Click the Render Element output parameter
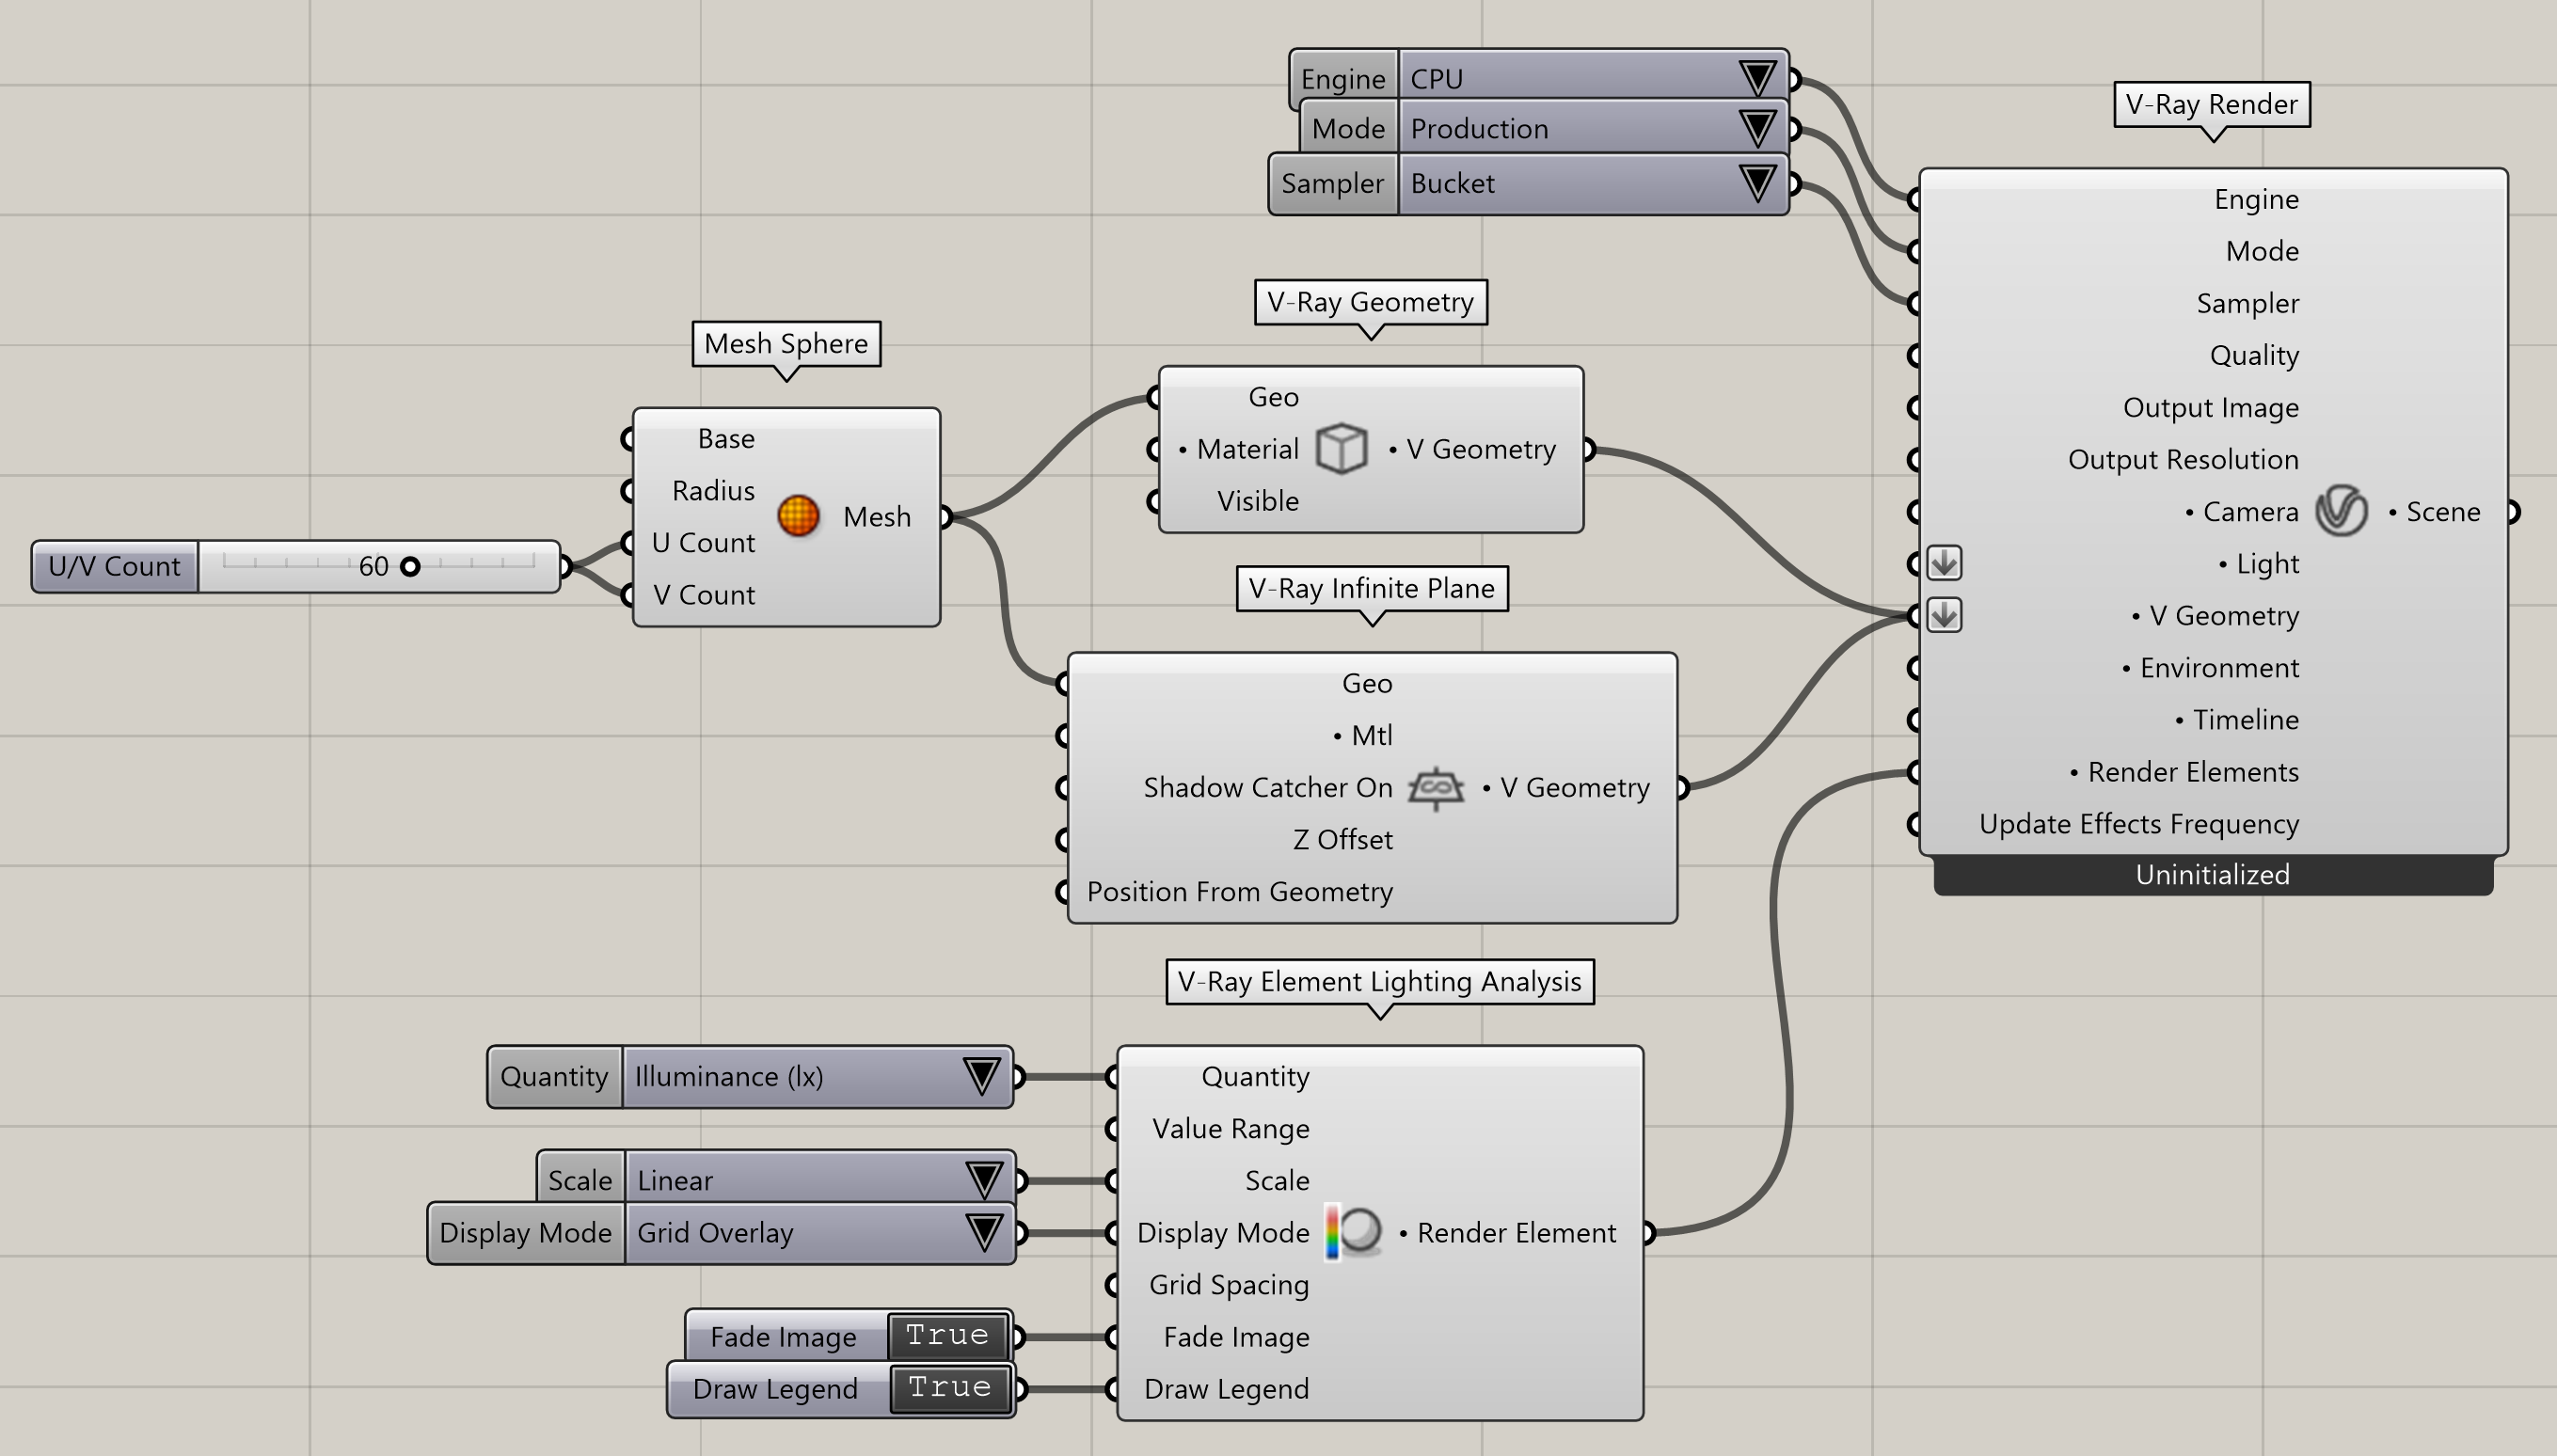Viewport: 2557px width, 1456px height. [1506, 1232]
